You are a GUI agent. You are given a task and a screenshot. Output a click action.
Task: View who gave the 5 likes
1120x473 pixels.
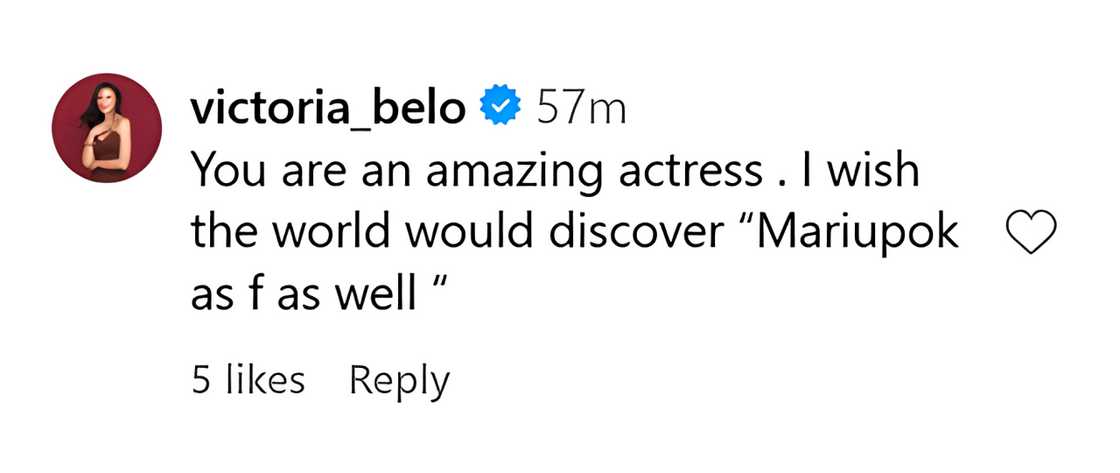point(247,380)
